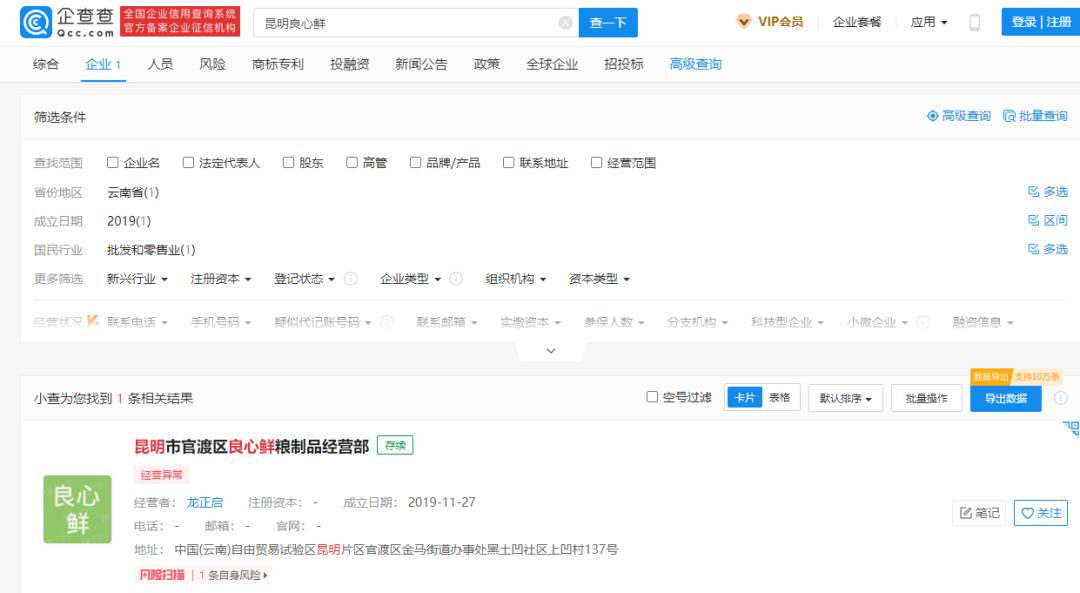Select 云南省(1) province filter
Screen dimensions: 1080x593
133,192
